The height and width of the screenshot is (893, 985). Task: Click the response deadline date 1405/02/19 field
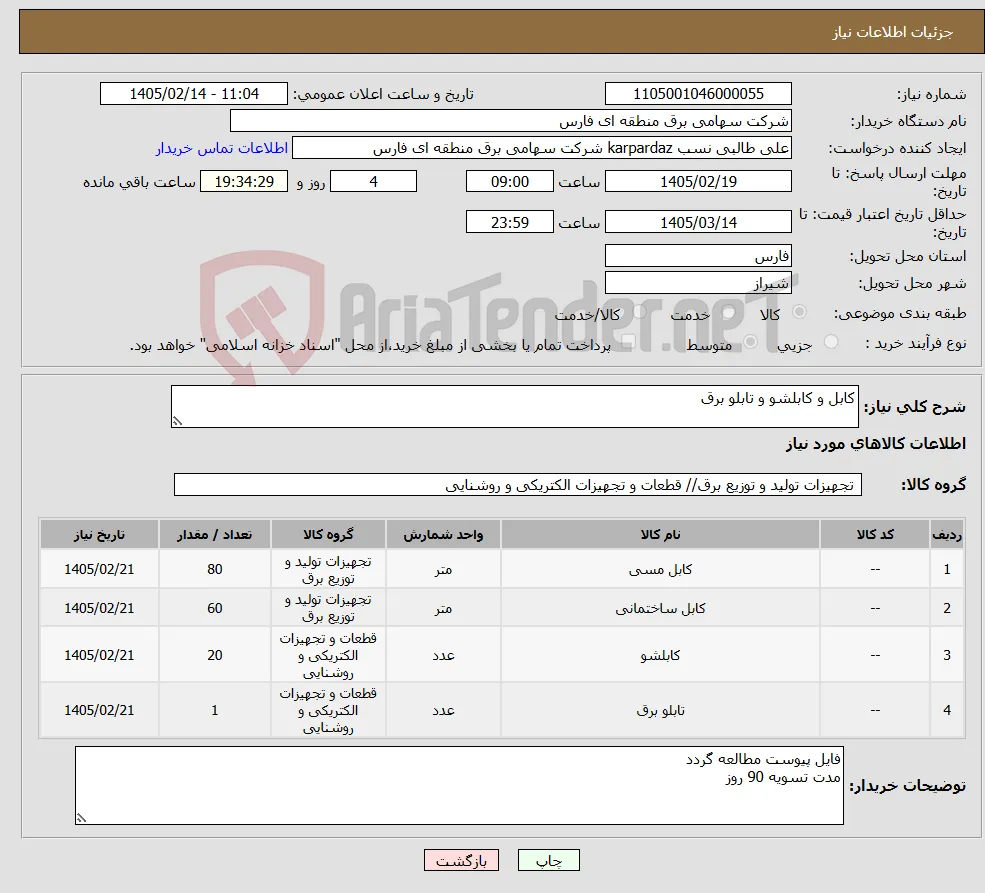coord(698,181)
